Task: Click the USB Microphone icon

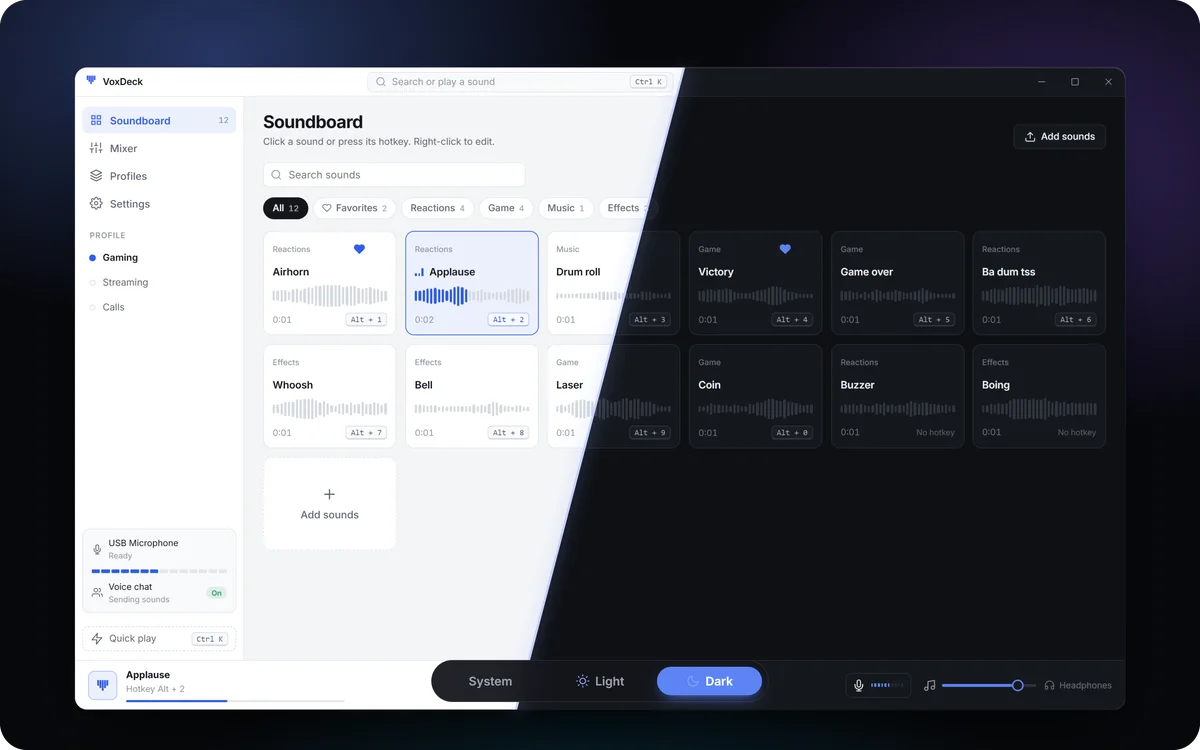Action: pos(97,549)
